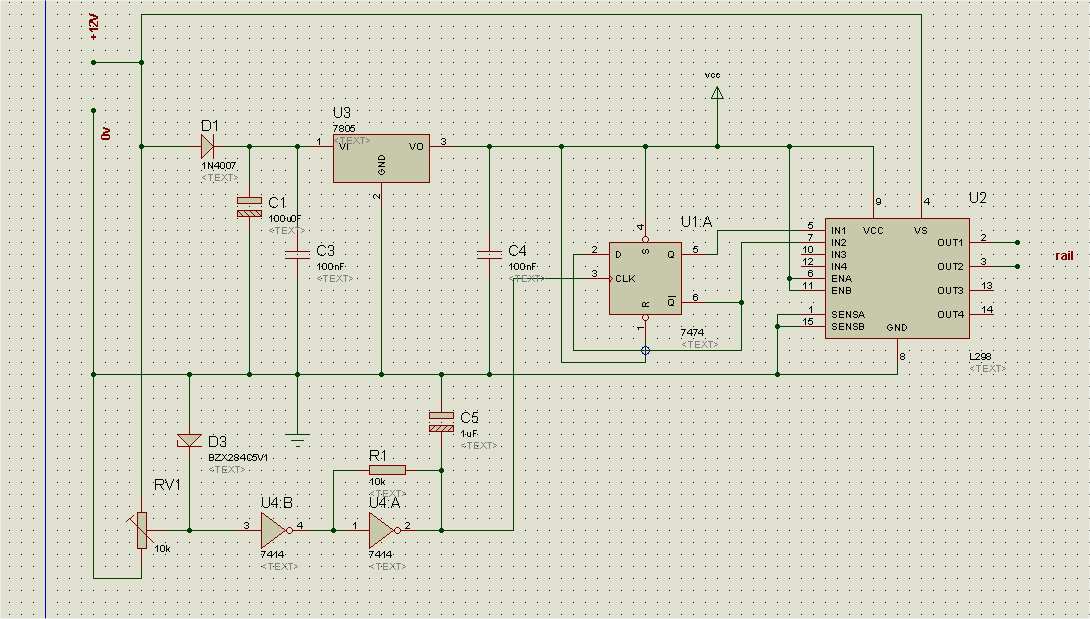Click the U4:B reference label

coord(277,502)
